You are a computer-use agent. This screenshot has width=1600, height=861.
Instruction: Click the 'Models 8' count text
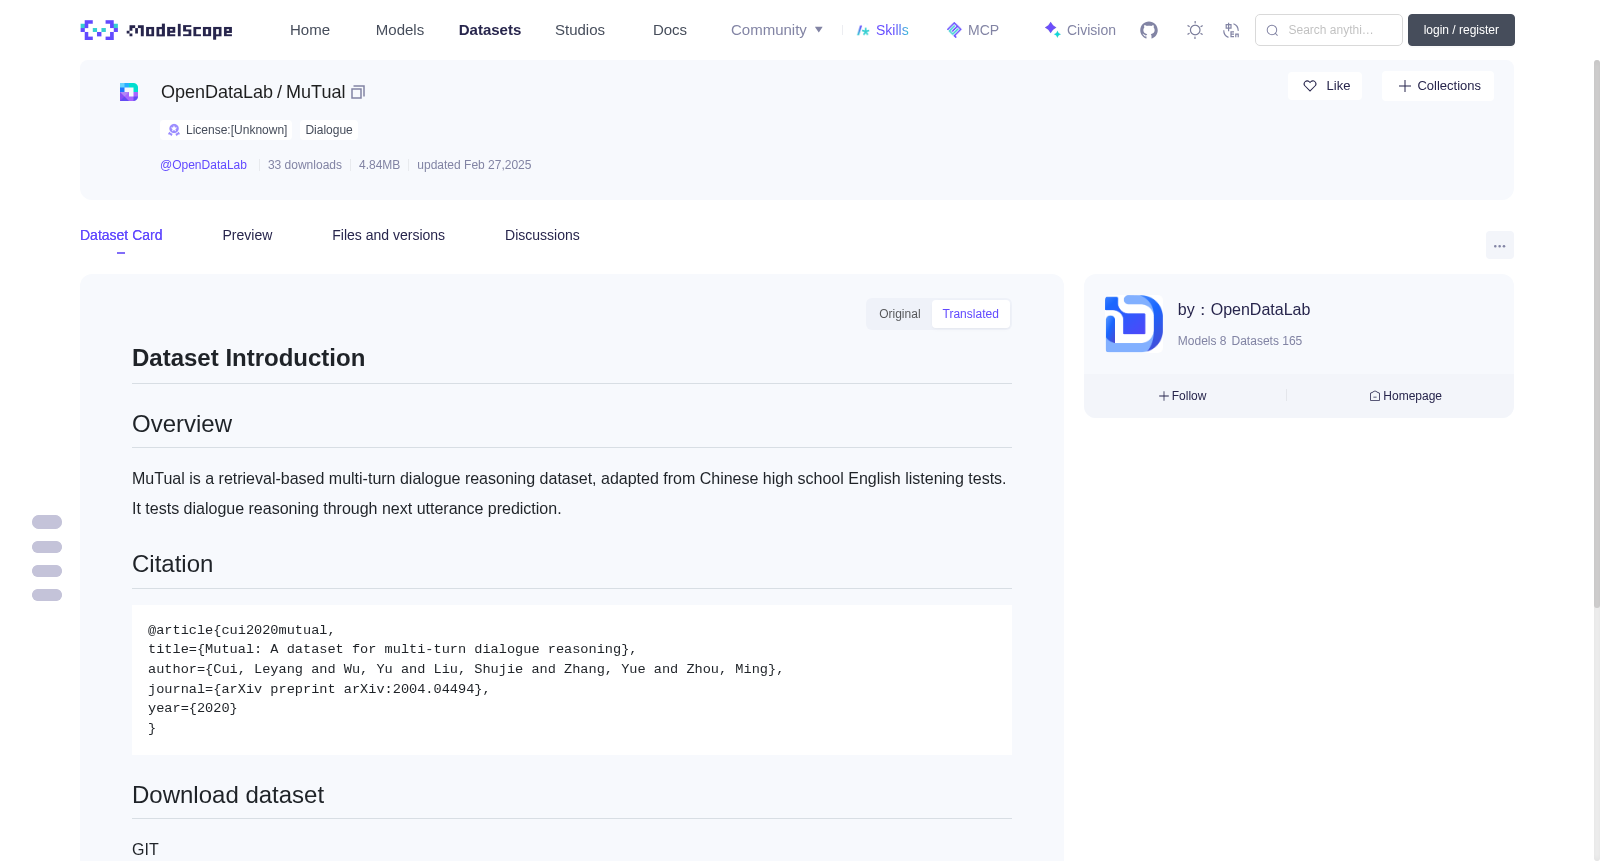point(1202,341)
